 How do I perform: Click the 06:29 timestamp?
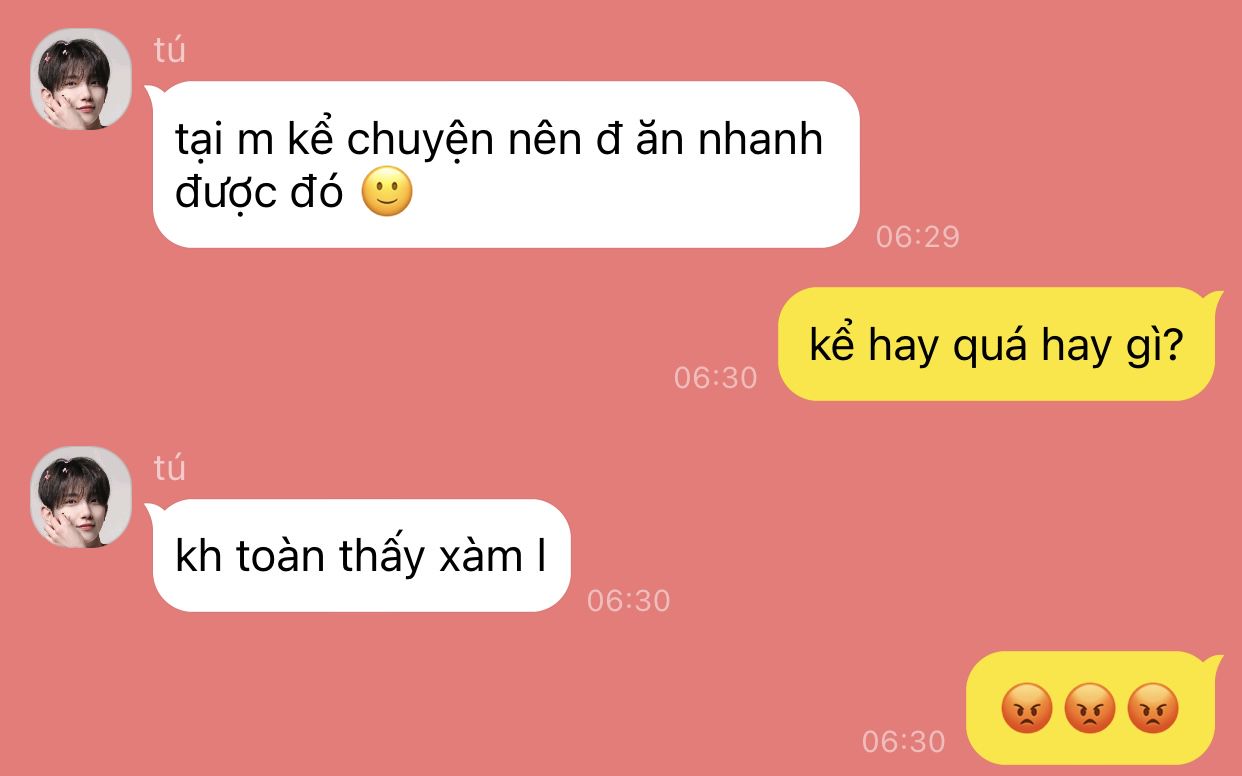click(917, 236)
